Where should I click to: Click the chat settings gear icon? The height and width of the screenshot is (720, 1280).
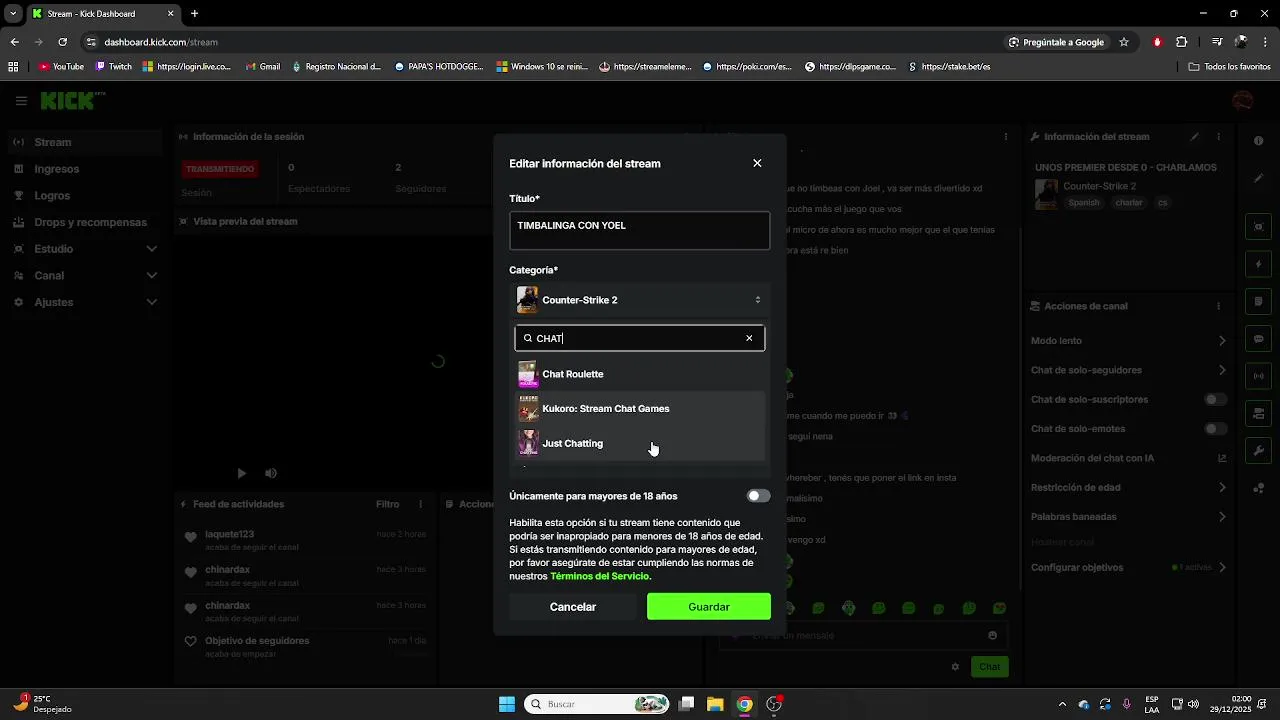coord(955,667)
